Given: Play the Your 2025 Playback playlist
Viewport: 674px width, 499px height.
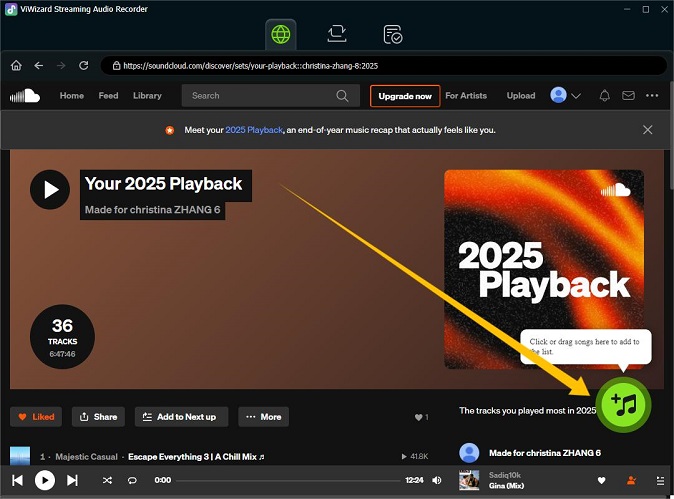Looking at the screenshot, I should pos(50,190).
